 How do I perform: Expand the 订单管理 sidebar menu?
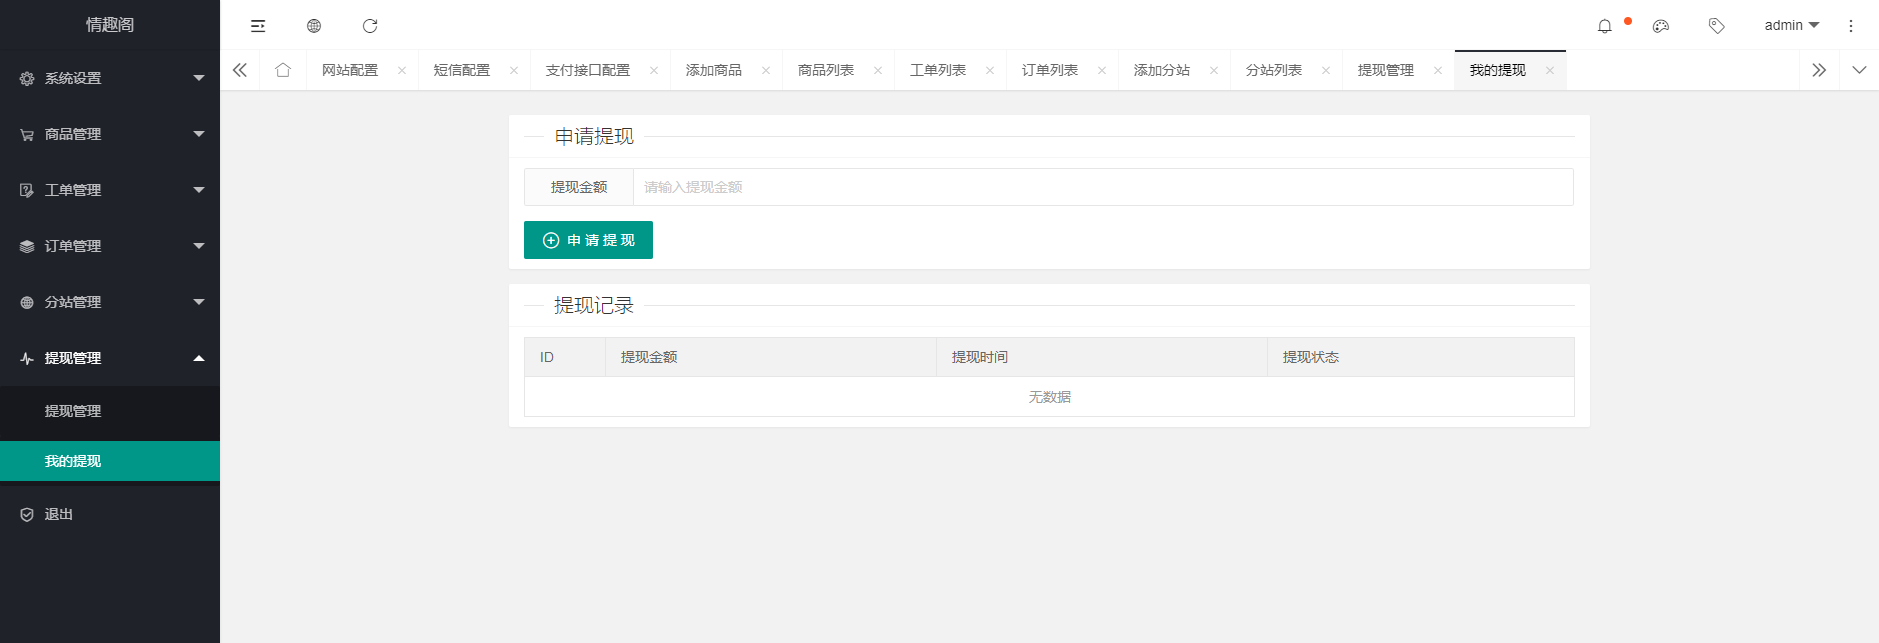(110, 246)
